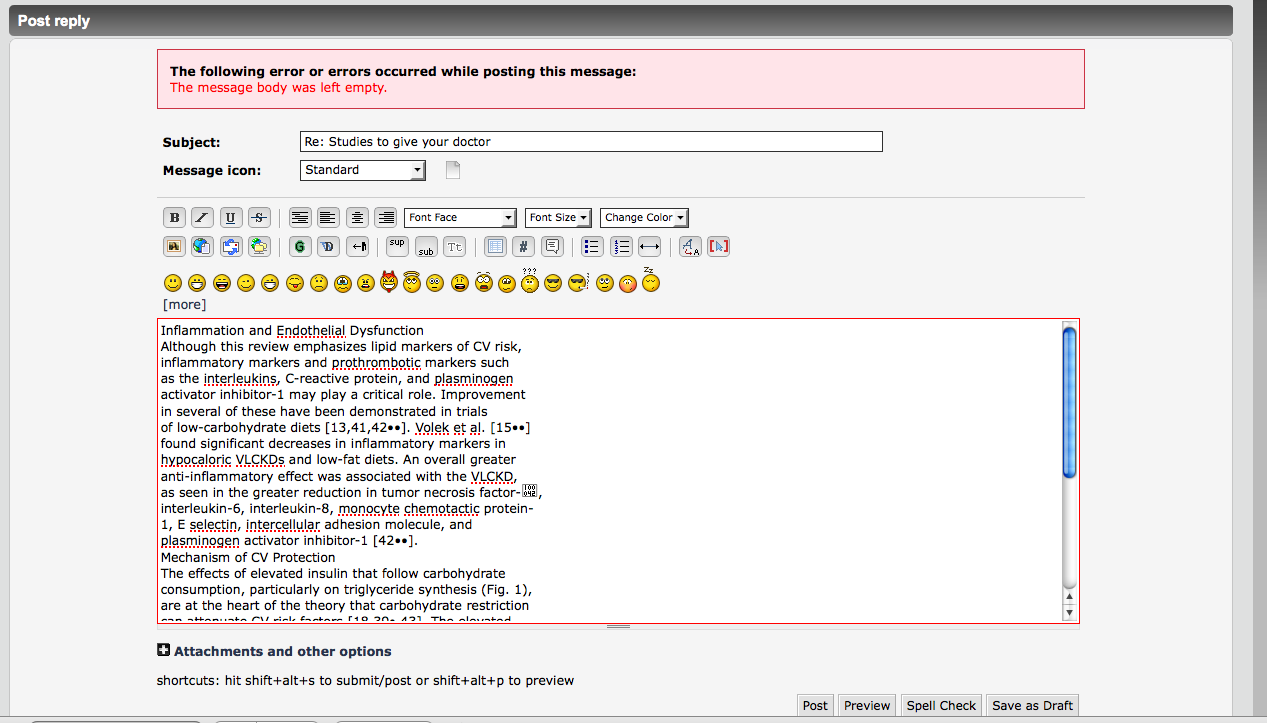Insert a table using the table icon
The height and width of the screenshot is (723, 1267).
pyautogui.click(x=495, y=246)
